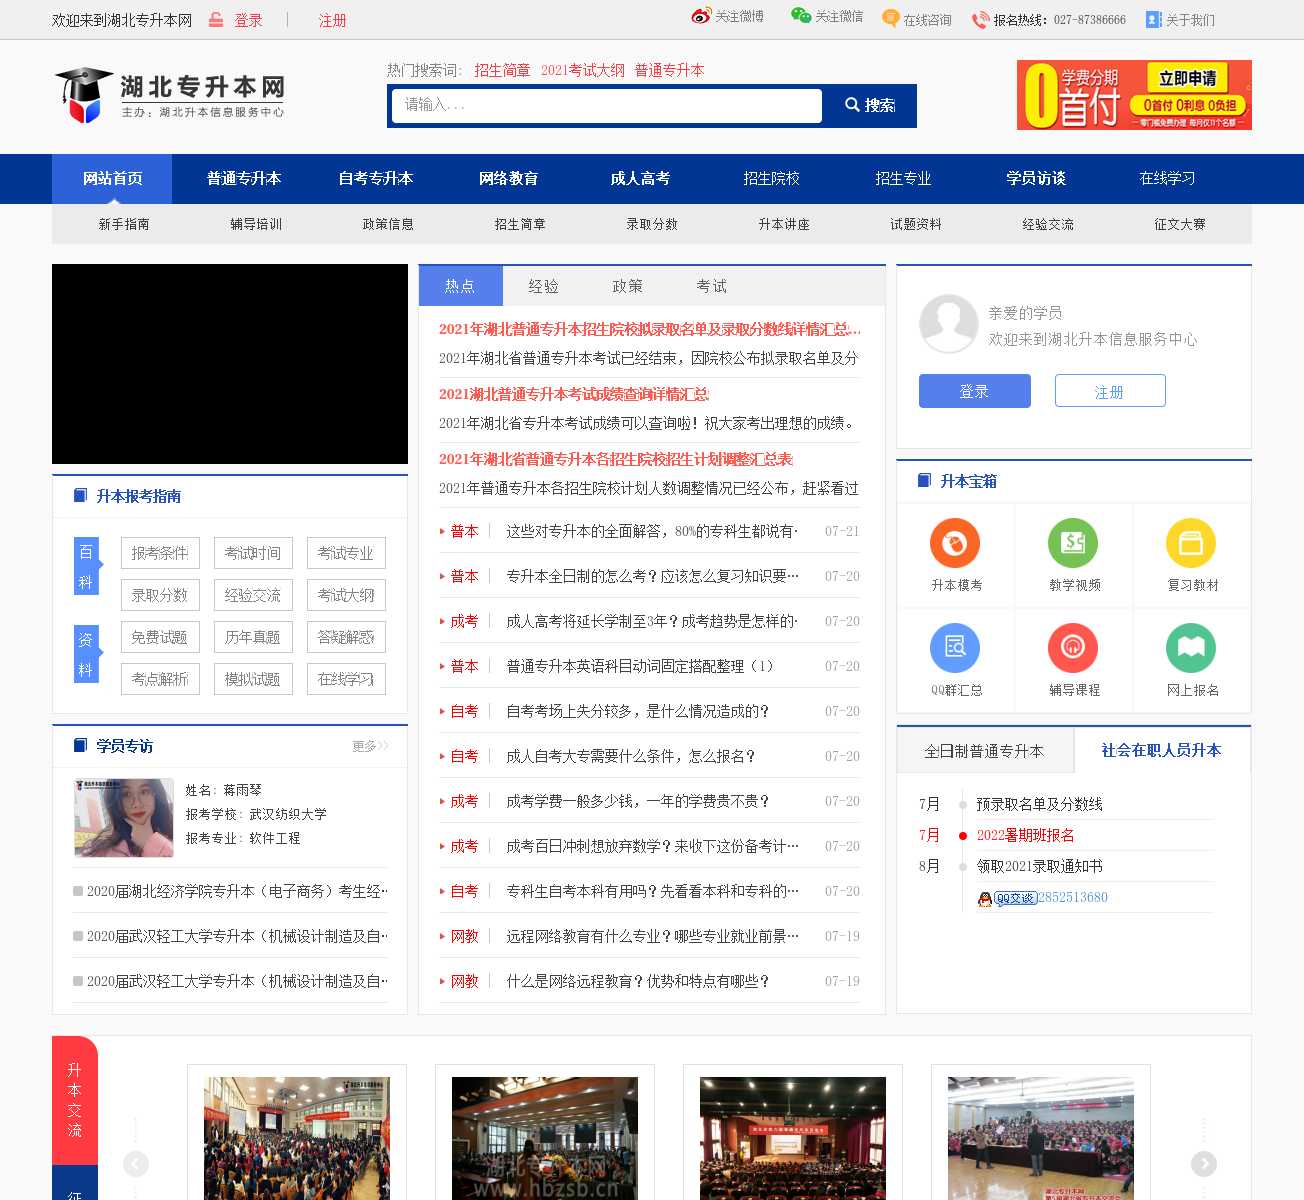Screen dimensions: 1304x1200
Task: Click the 关注微信 WeChat icon
Action: 801,16
